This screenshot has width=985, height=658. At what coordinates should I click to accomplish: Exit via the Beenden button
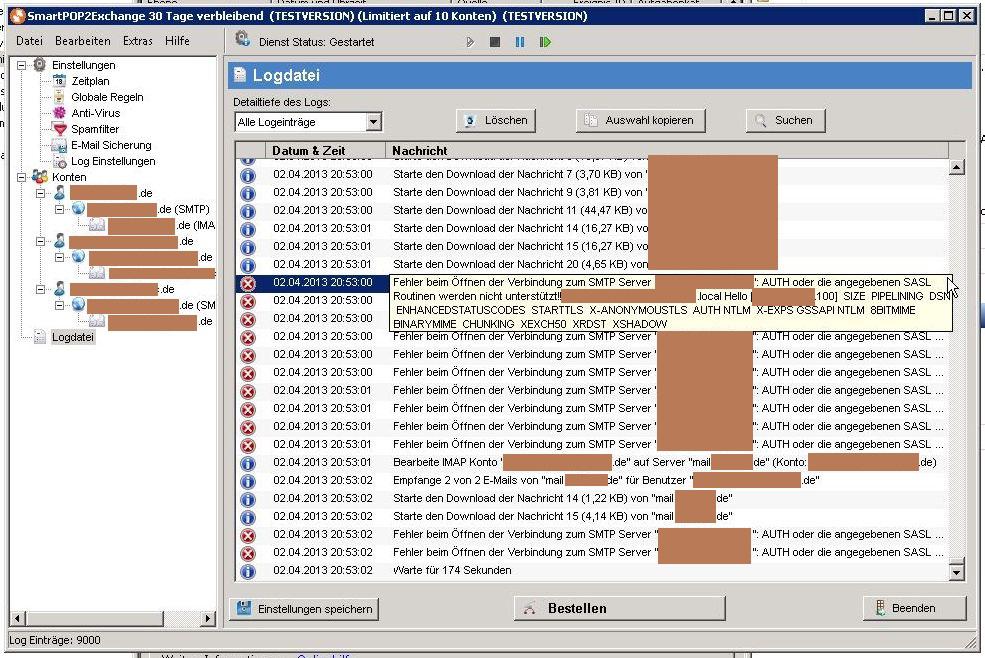pos(914,608)
